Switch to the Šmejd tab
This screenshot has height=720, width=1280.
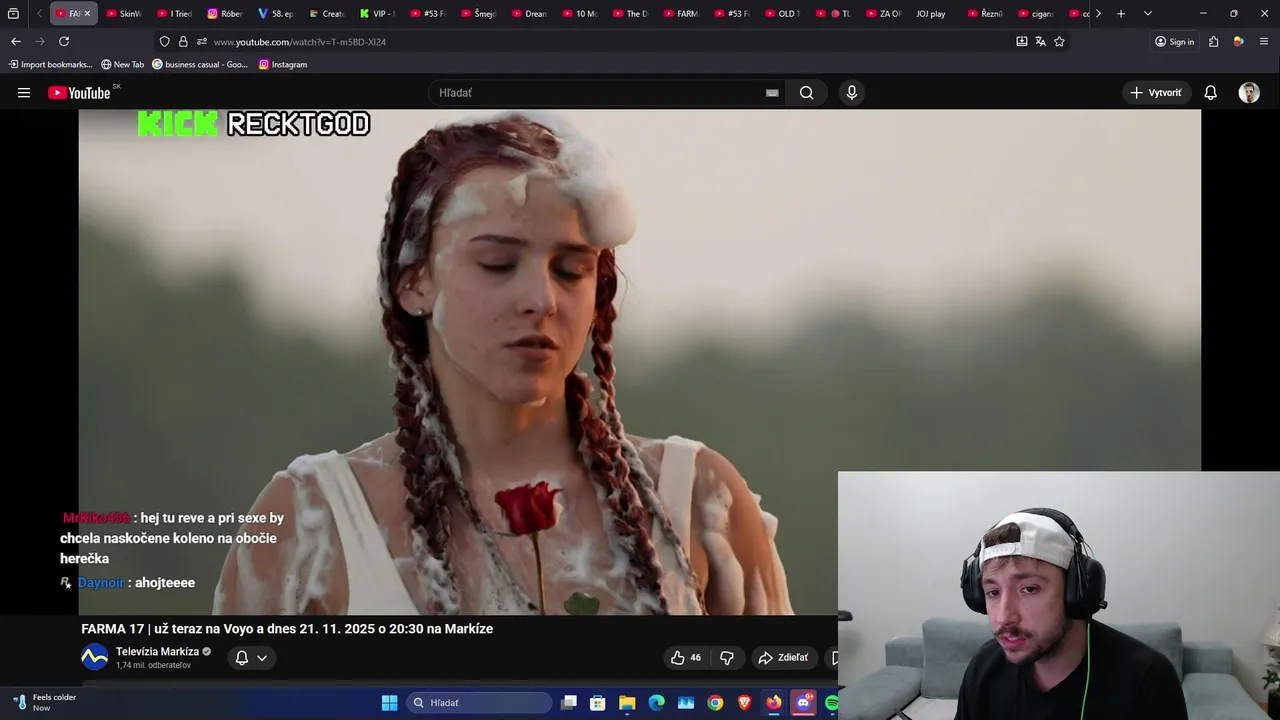(x=478, y=14)
